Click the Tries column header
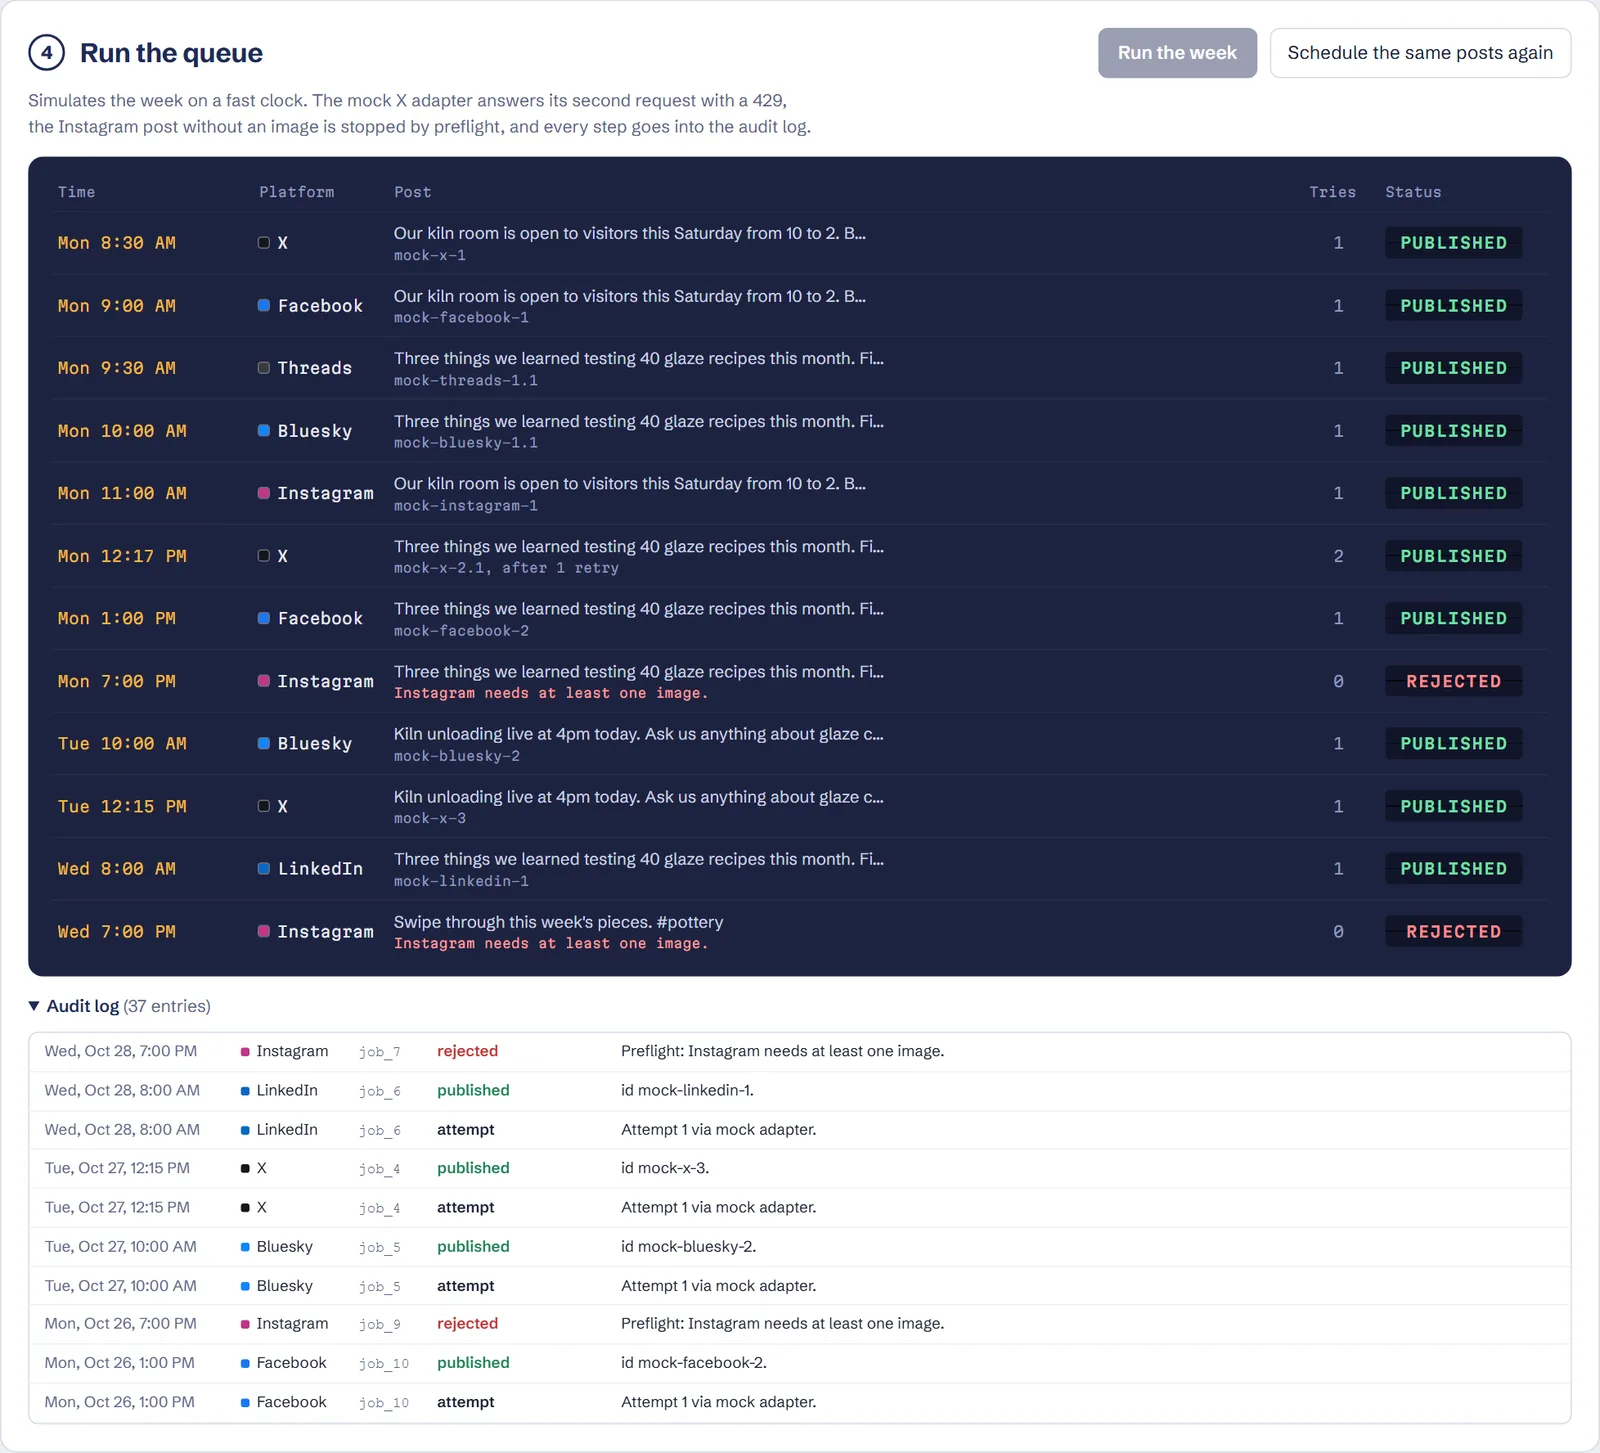1600x1453 pixels. pos(1333,192)
